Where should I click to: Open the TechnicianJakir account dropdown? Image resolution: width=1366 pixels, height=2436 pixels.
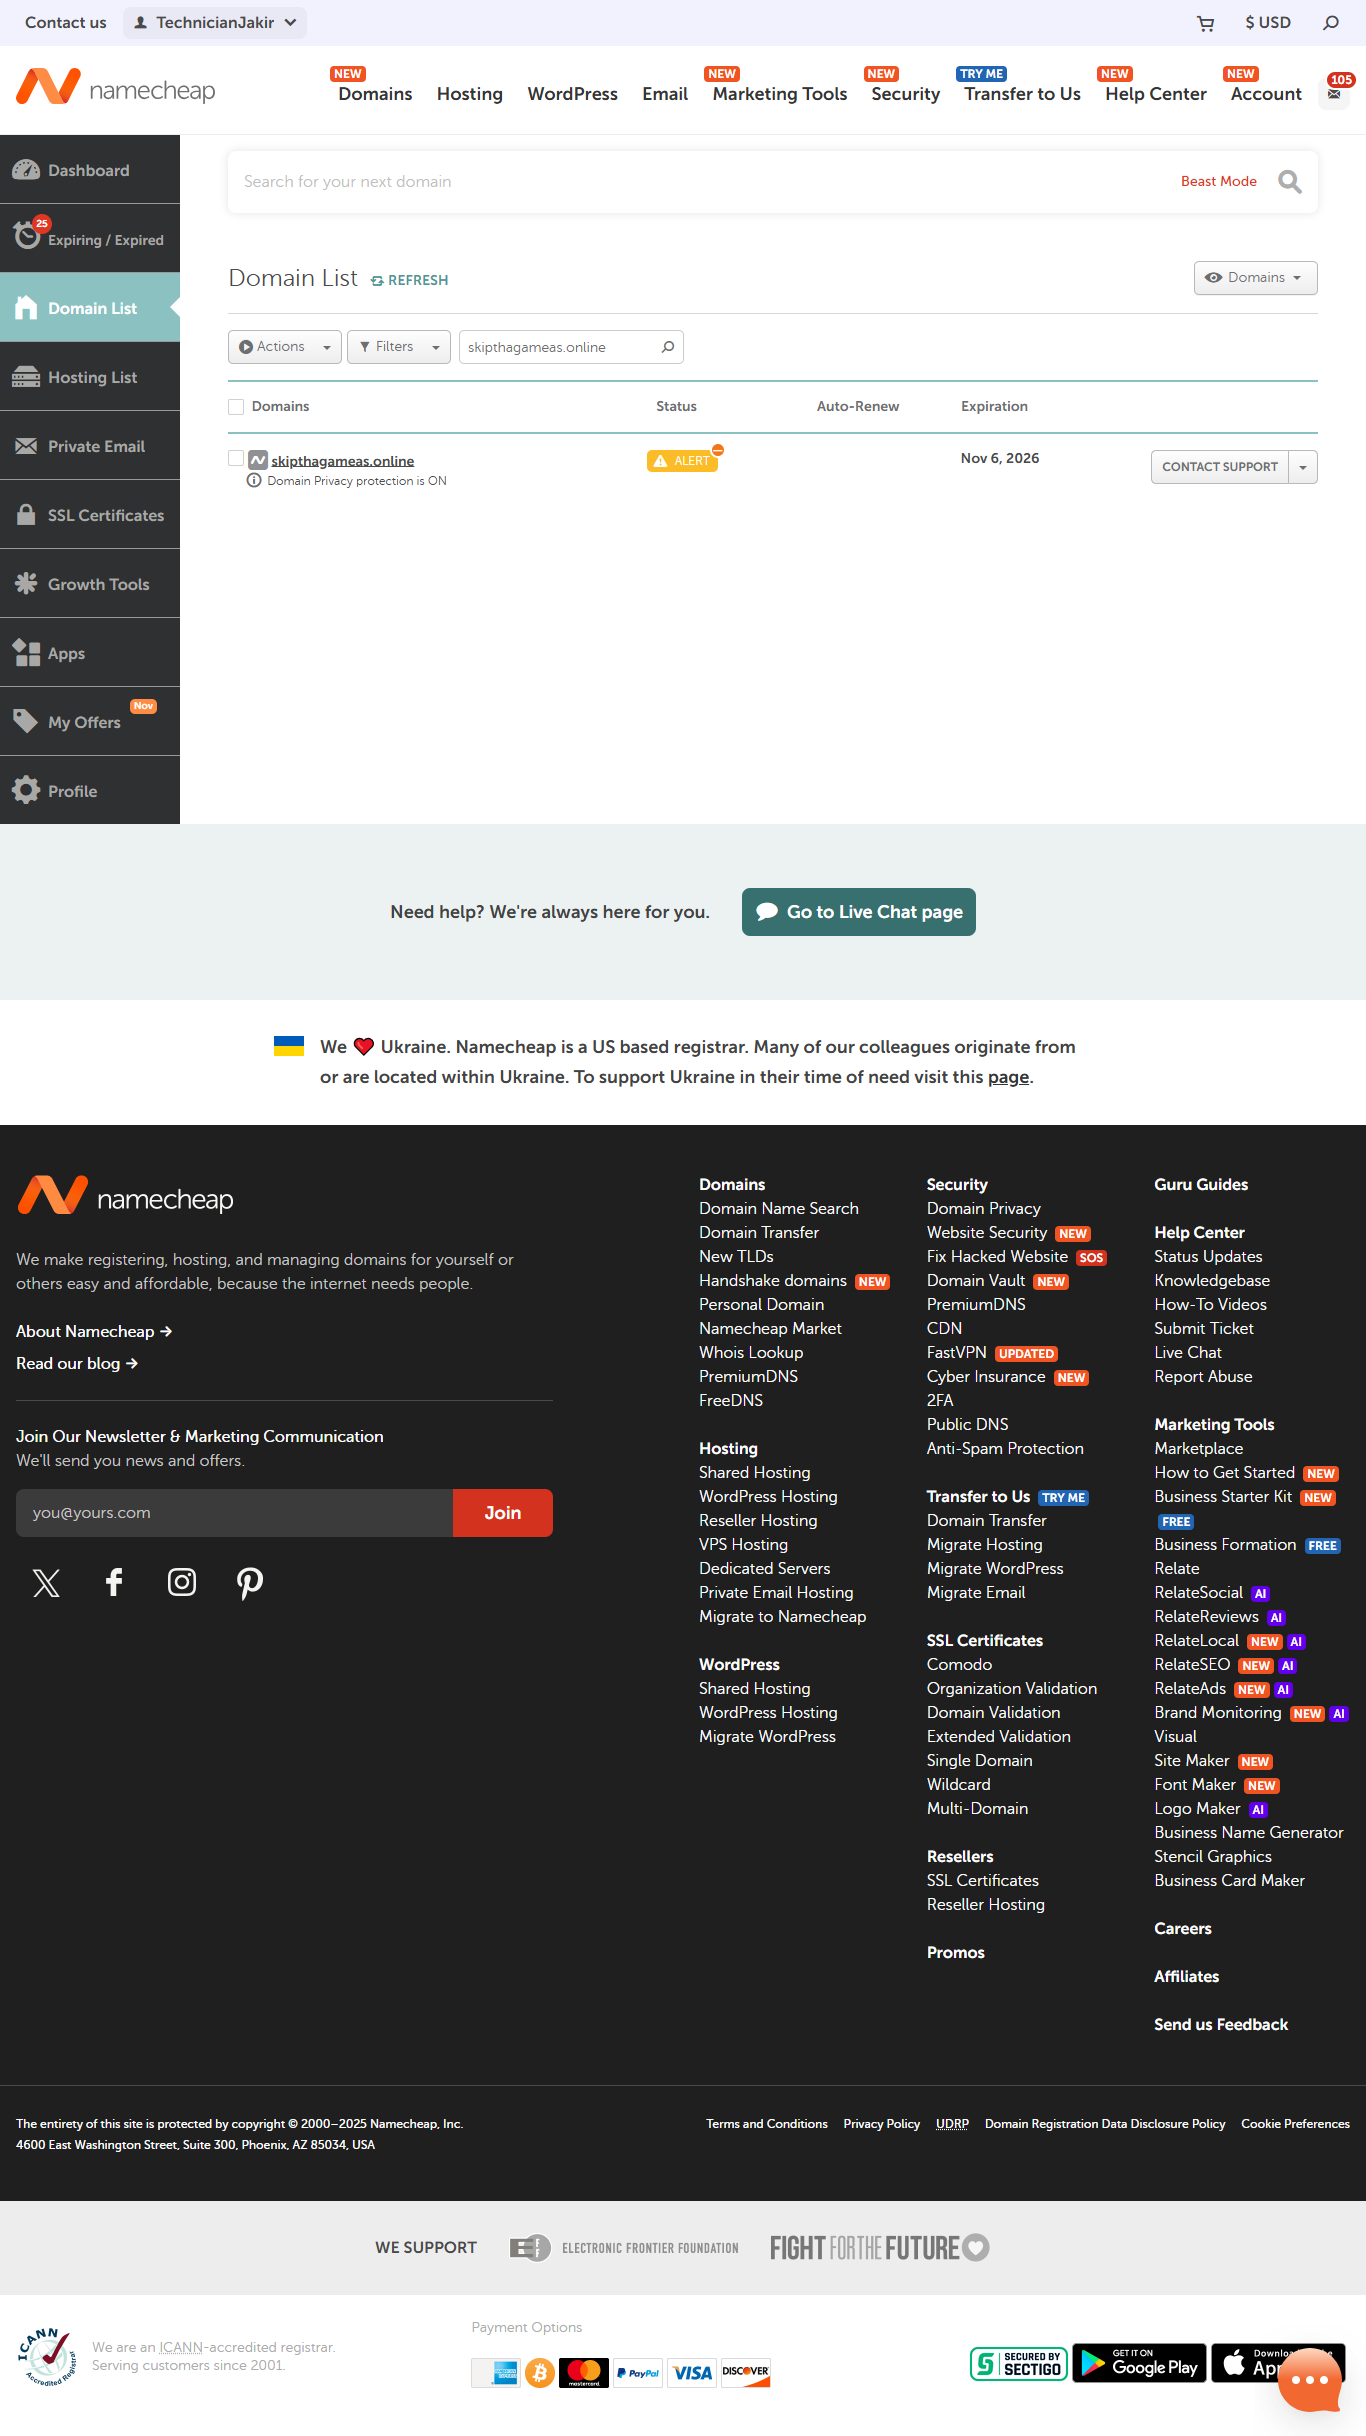click(x=215, y=23)
